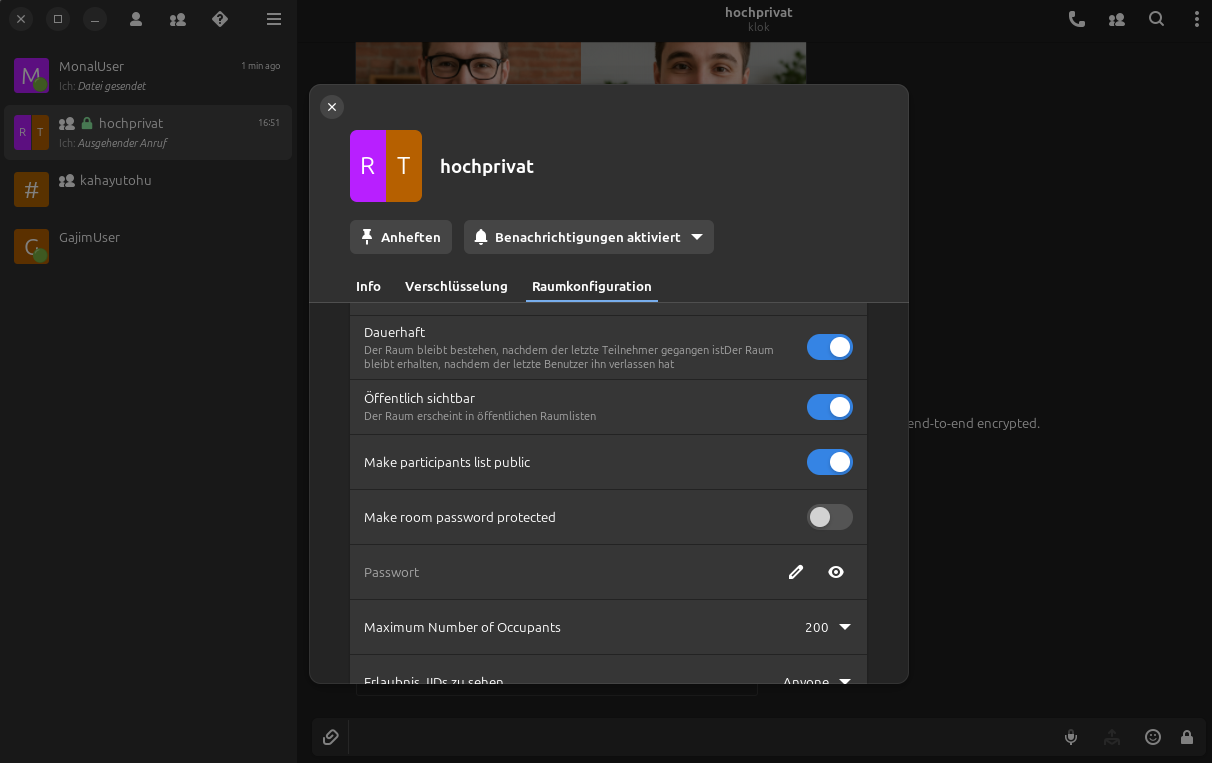Turn off Öffentlich sichtbar
This screenshot has width=1212, height=763.
click(x=829, y=407)
